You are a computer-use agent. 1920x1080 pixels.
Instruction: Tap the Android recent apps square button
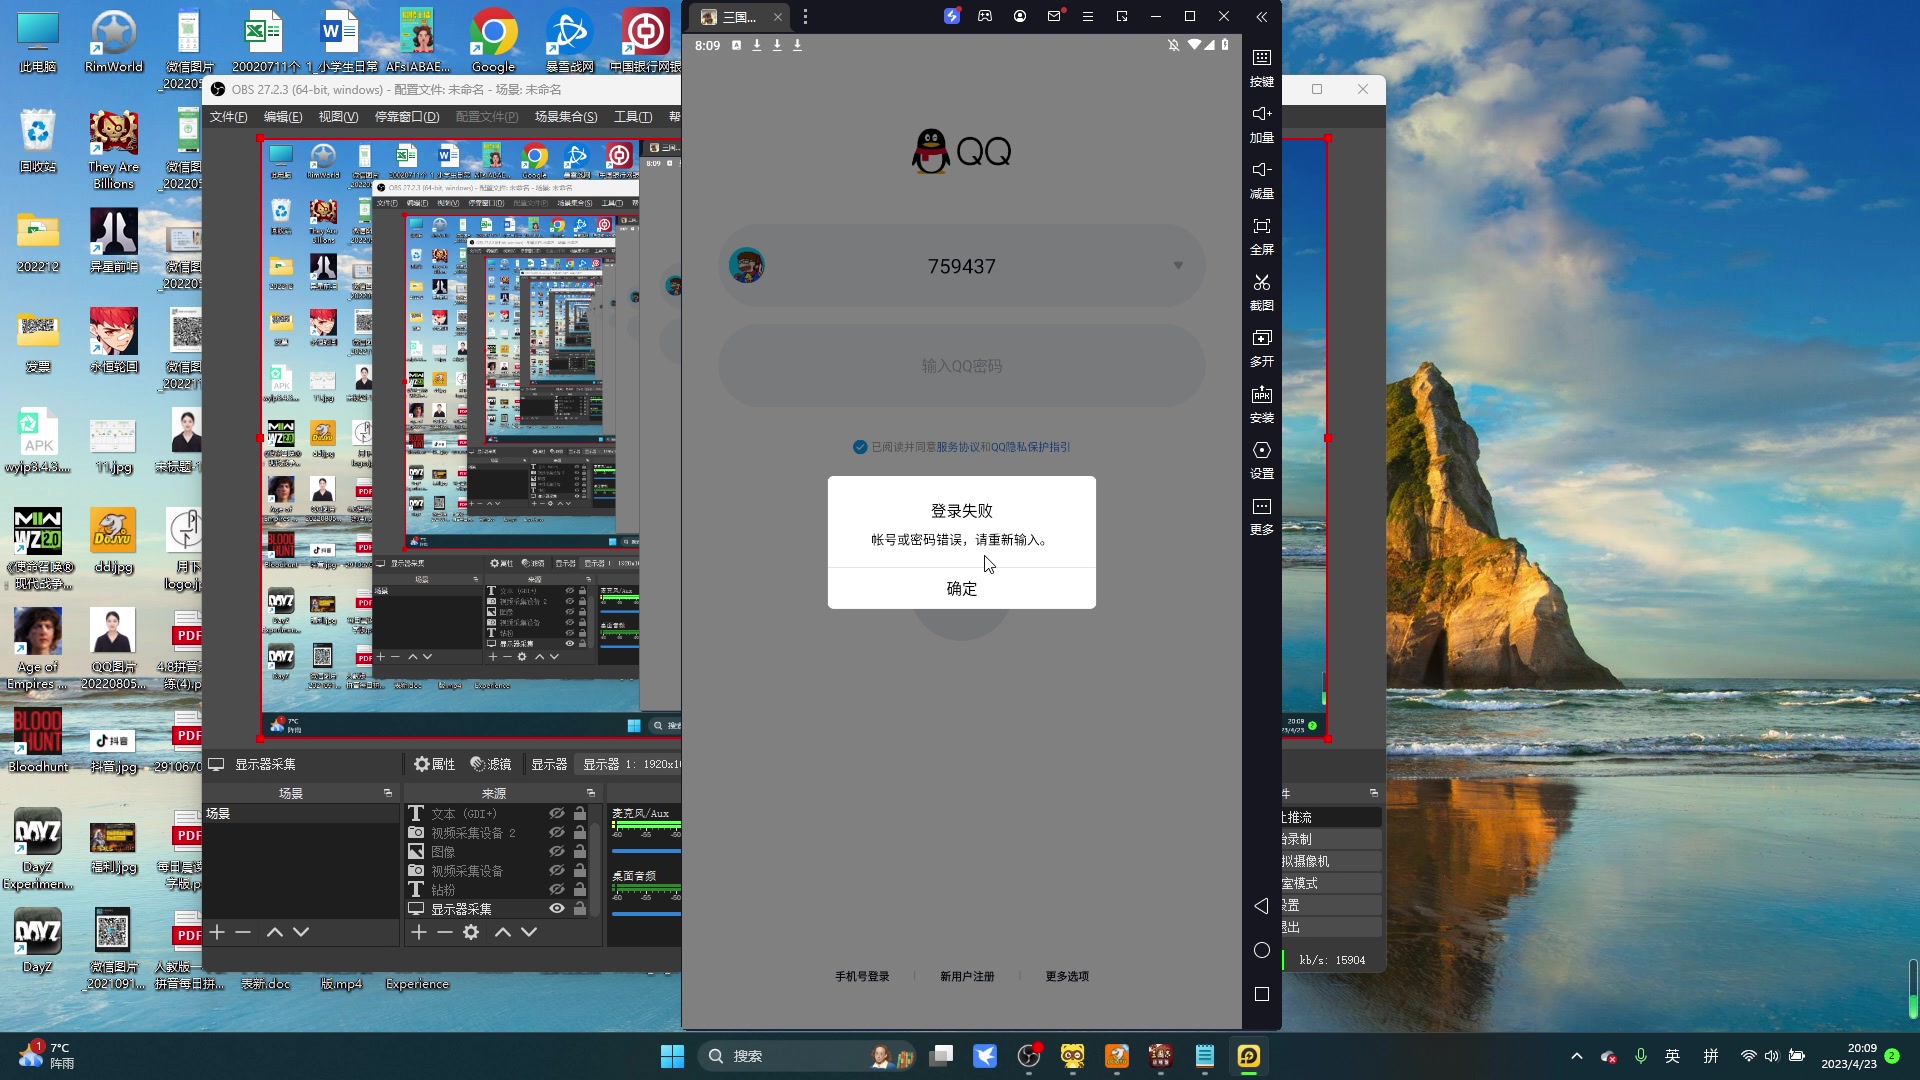[1262, 994]
